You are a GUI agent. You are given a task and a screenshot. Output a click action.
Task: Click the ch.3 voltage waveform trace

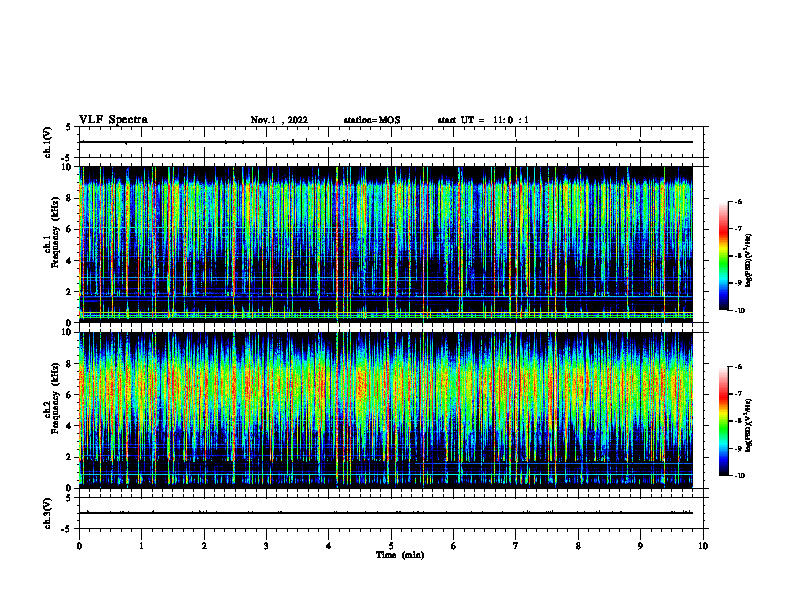(386, 513)
